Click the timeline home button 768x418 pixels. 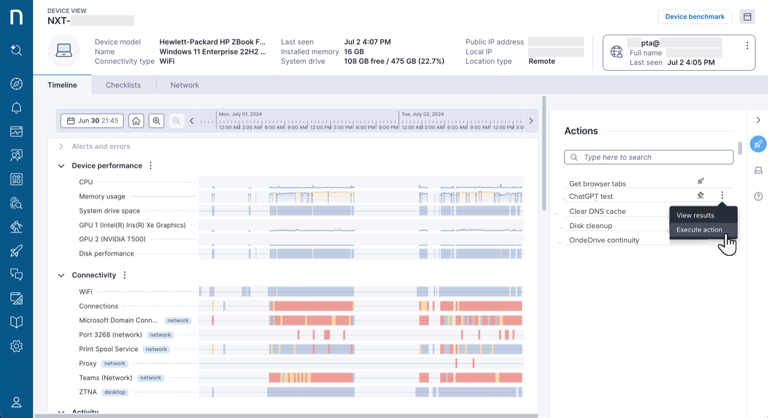point(136,121)
